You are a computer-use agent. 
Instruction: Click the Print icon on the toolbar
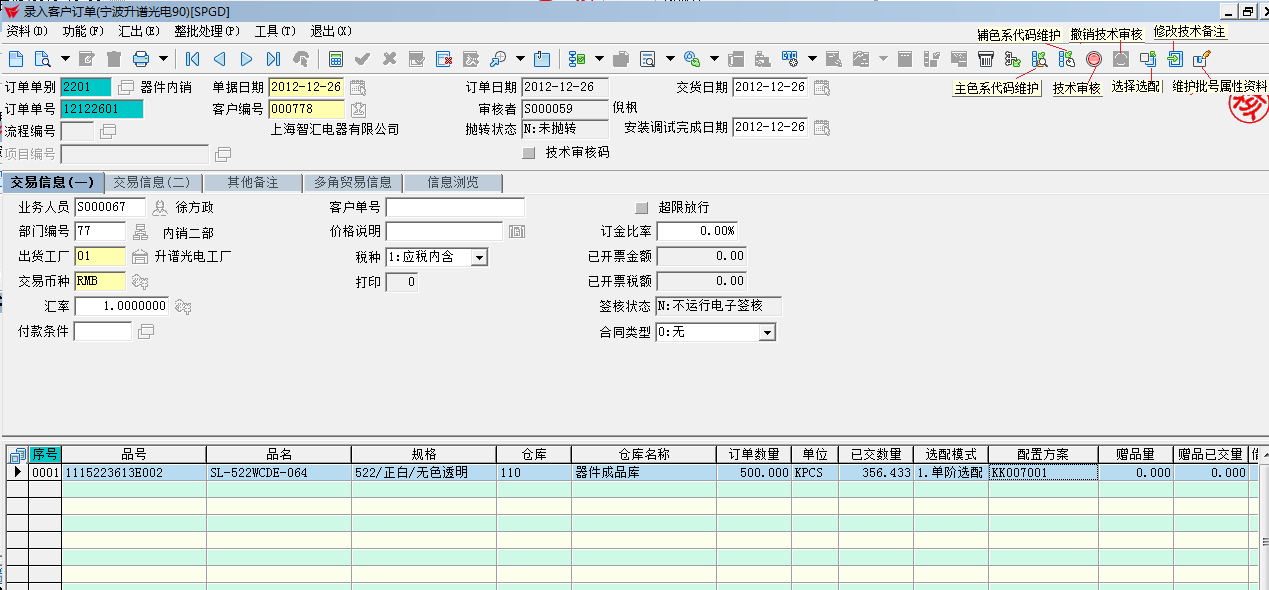click(140, 59)
